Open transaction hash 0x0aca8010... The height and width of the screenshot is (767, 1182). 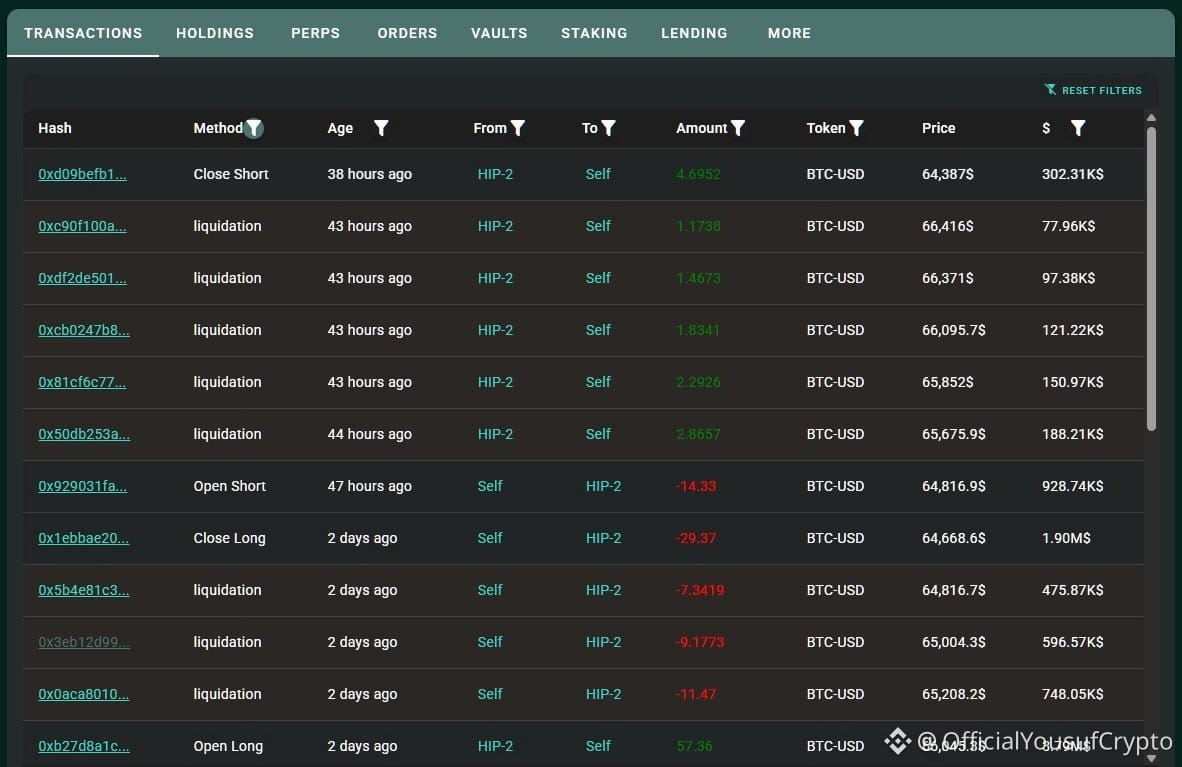(84, 695)
